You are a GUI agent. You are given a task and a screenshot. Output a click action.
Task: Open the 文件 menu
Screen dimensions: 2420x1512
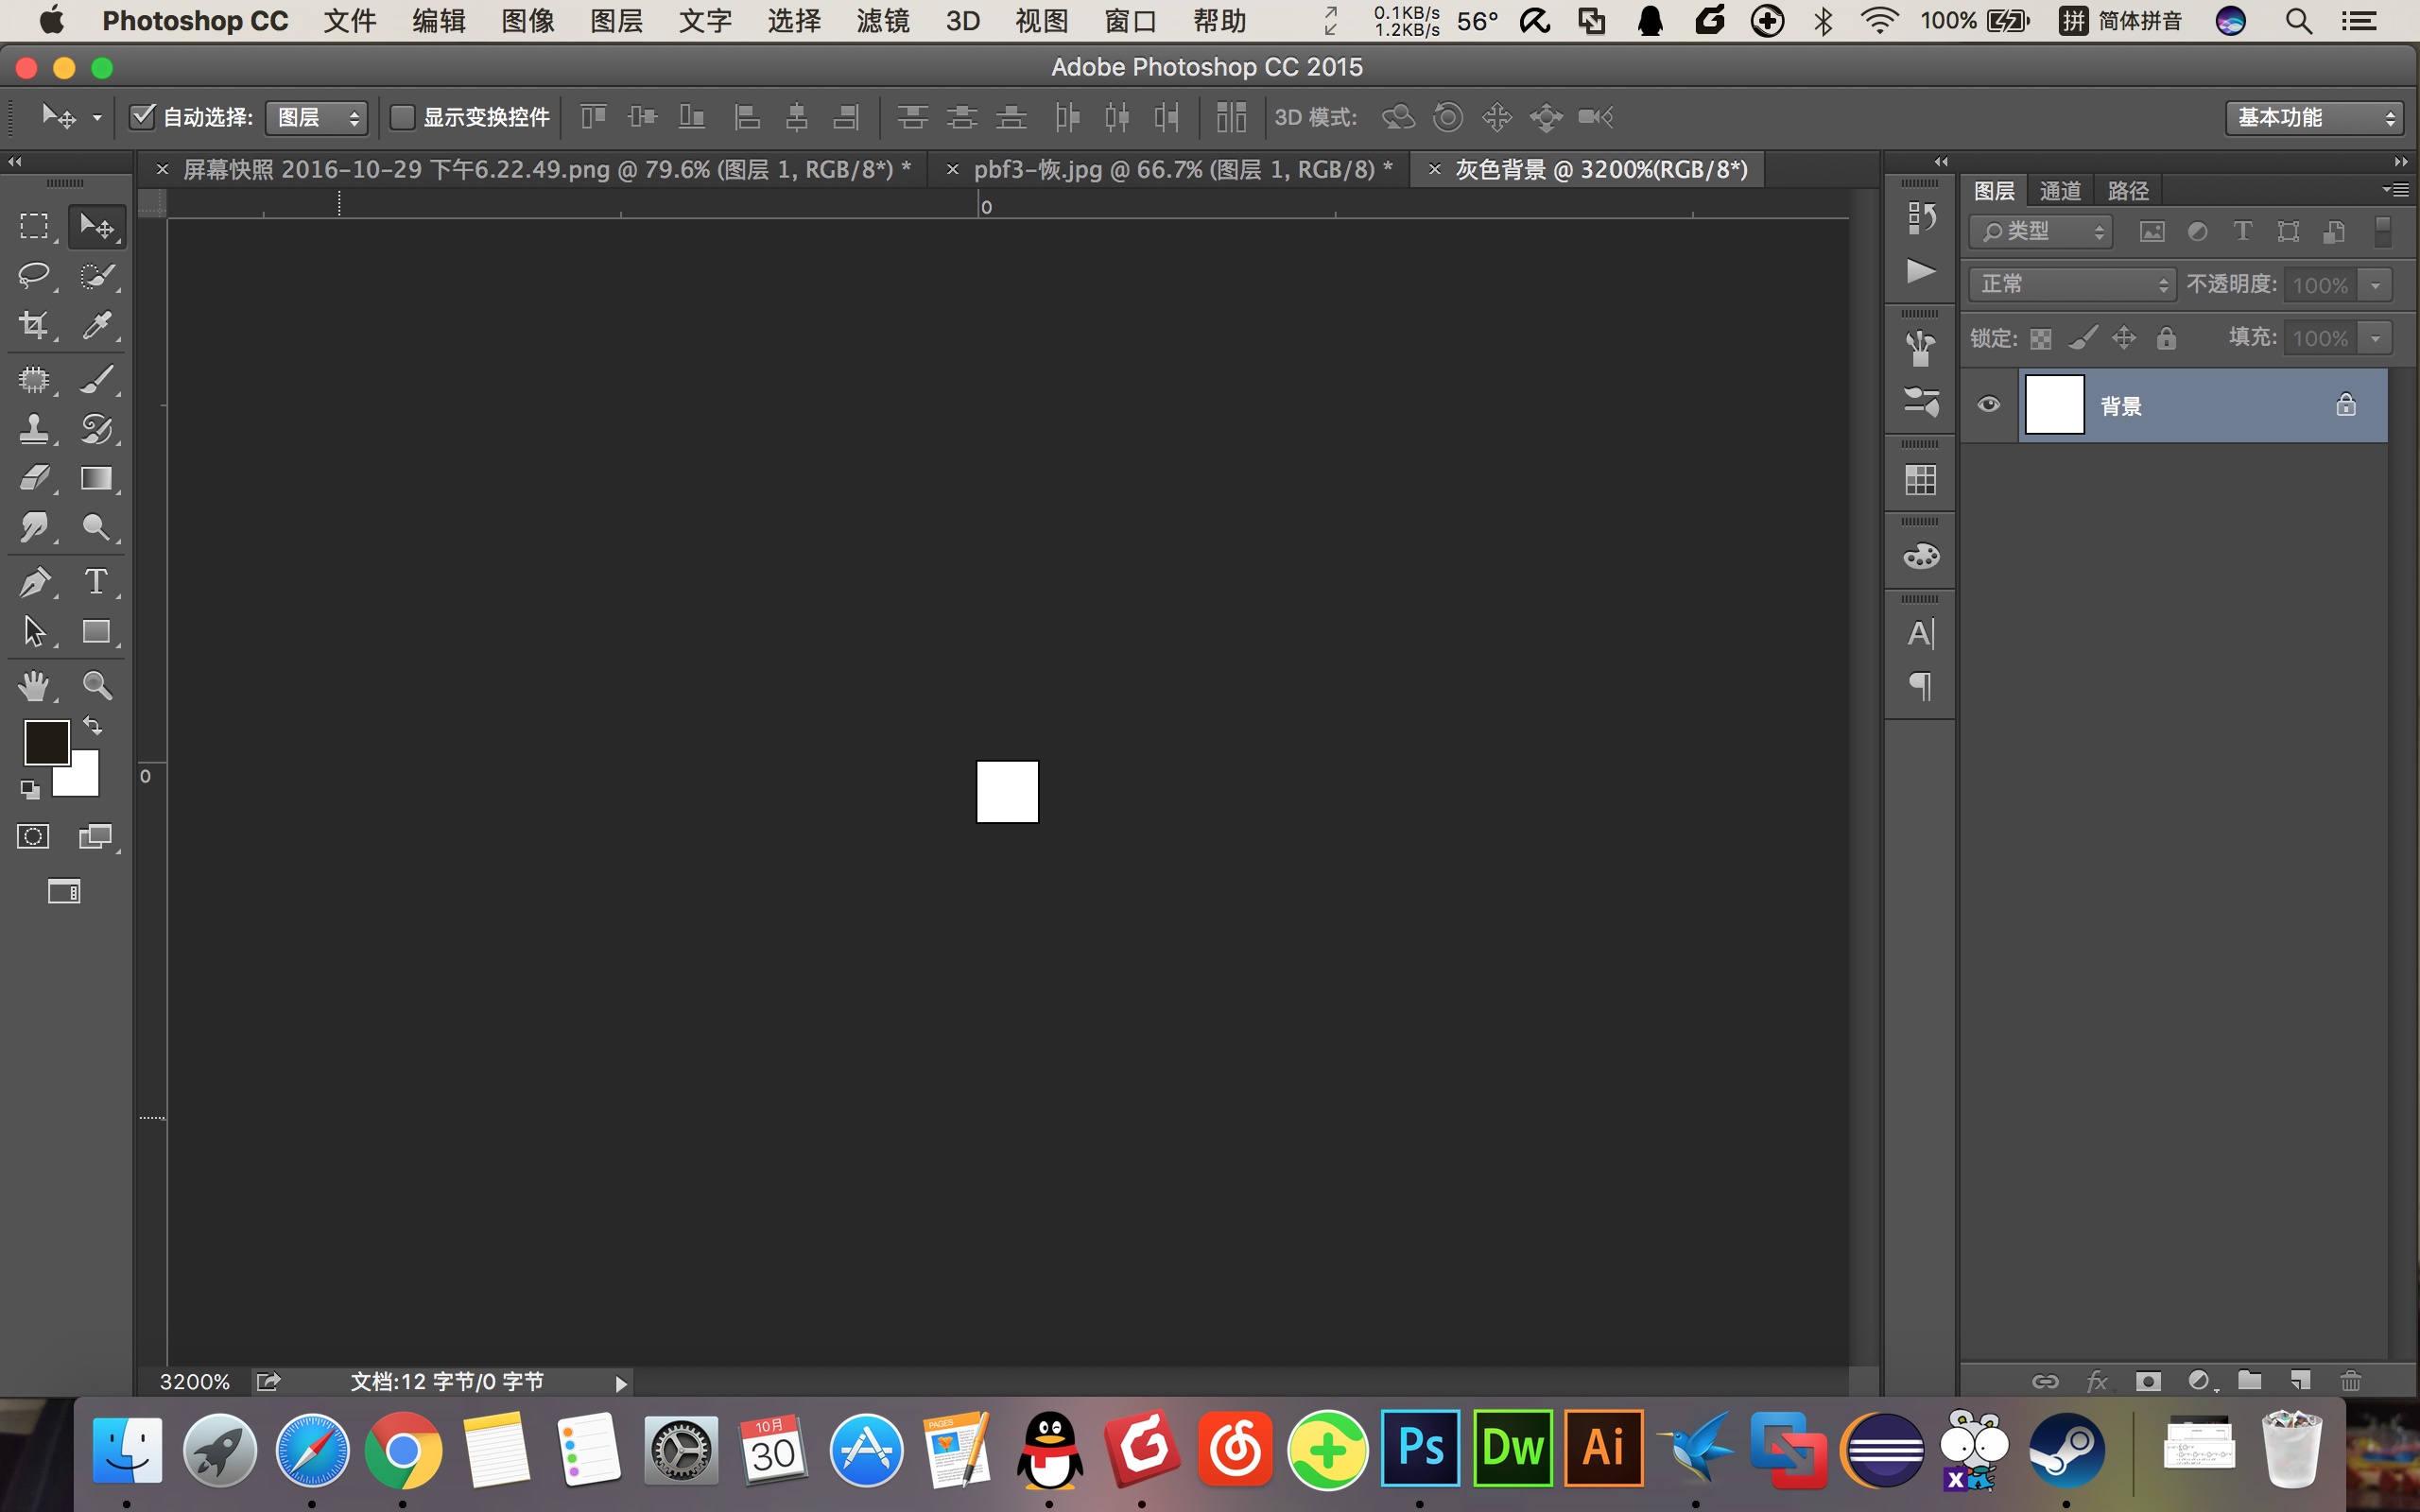coord(350,20)
